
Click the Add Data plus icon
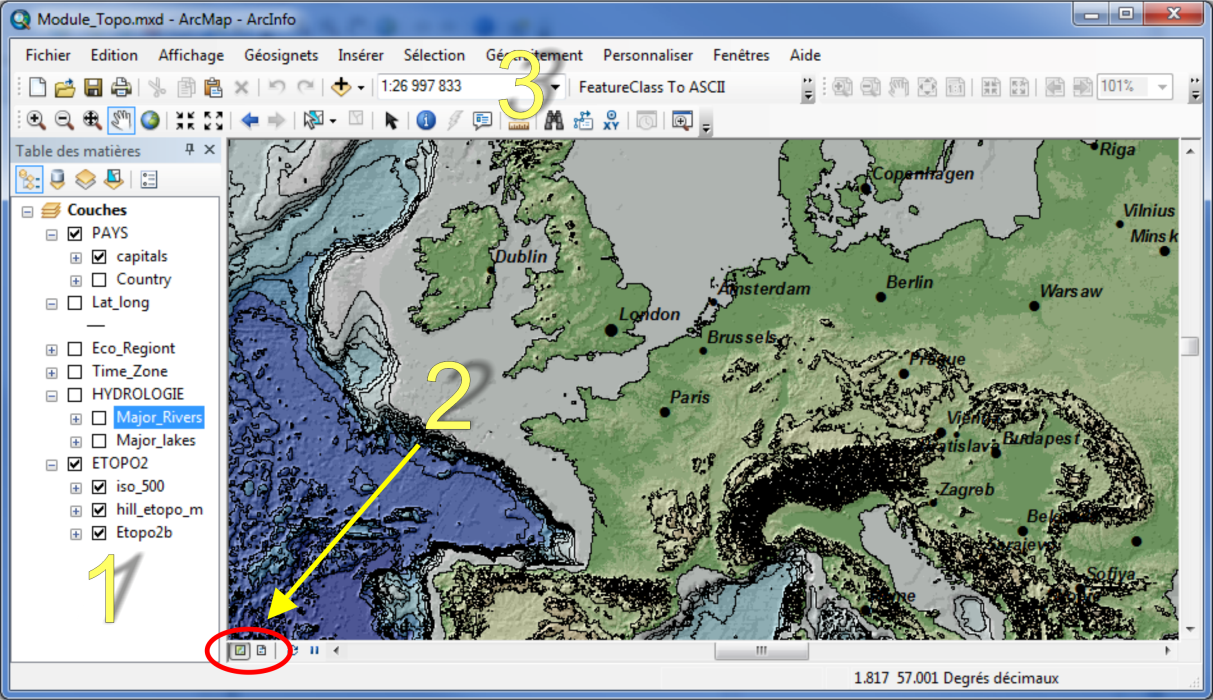pos(341,87)
